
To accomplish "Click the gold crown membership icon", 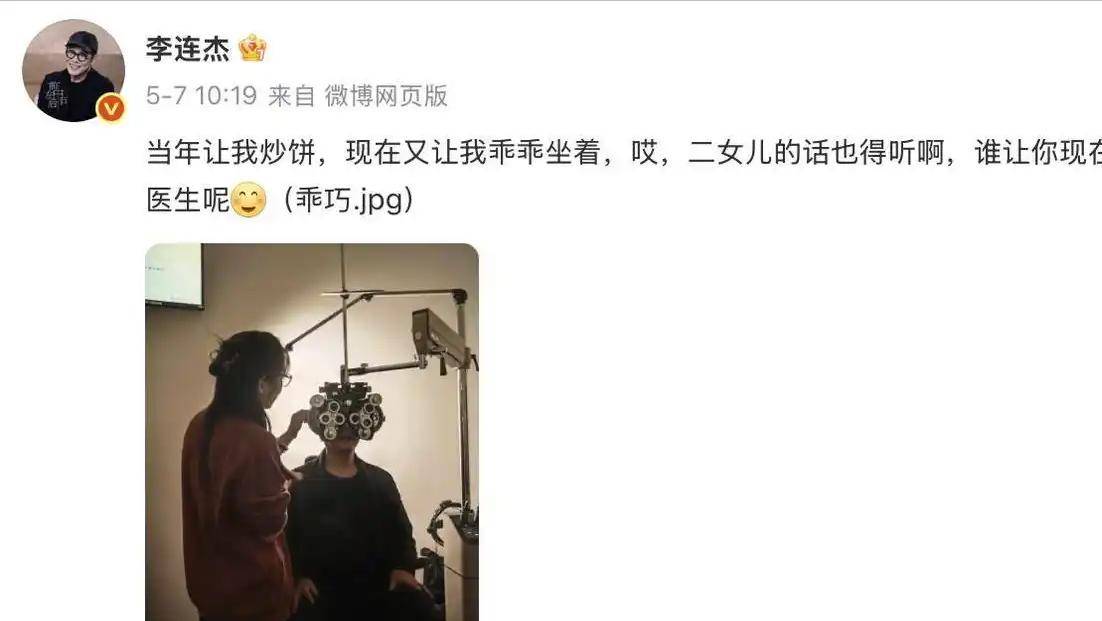I will pyautogui.click(x=252, y=48).
